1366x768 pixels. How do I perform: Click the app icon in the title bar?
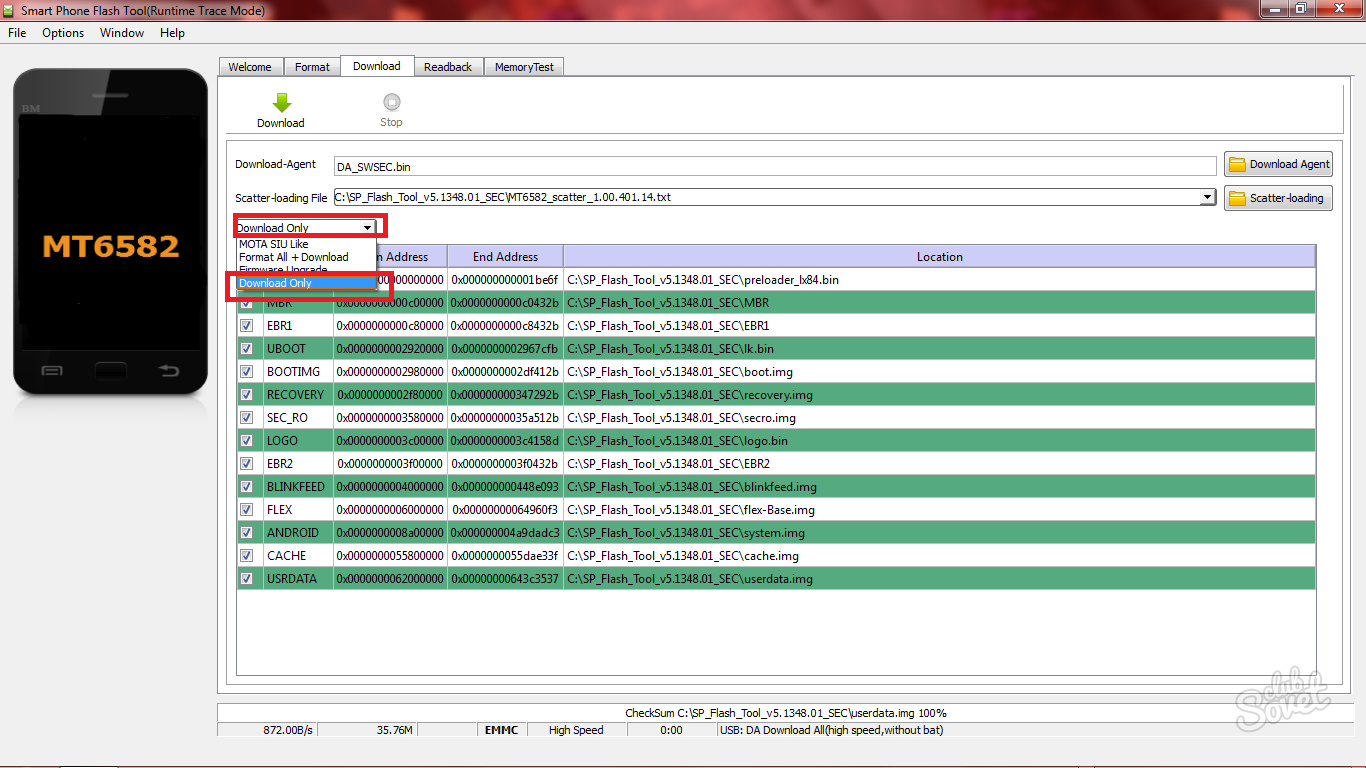tap(9, 10)
